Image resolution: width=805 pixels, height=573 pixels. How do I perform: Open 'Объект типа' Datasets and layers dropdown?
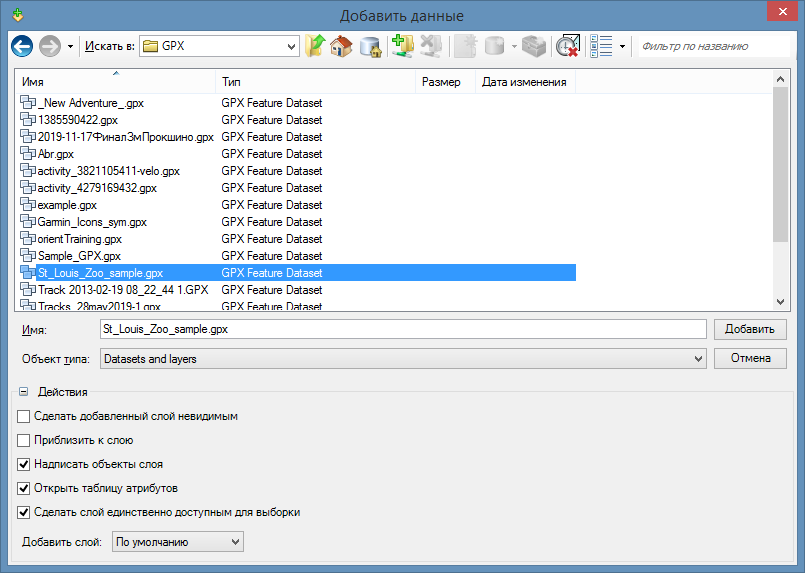(403, 359)
